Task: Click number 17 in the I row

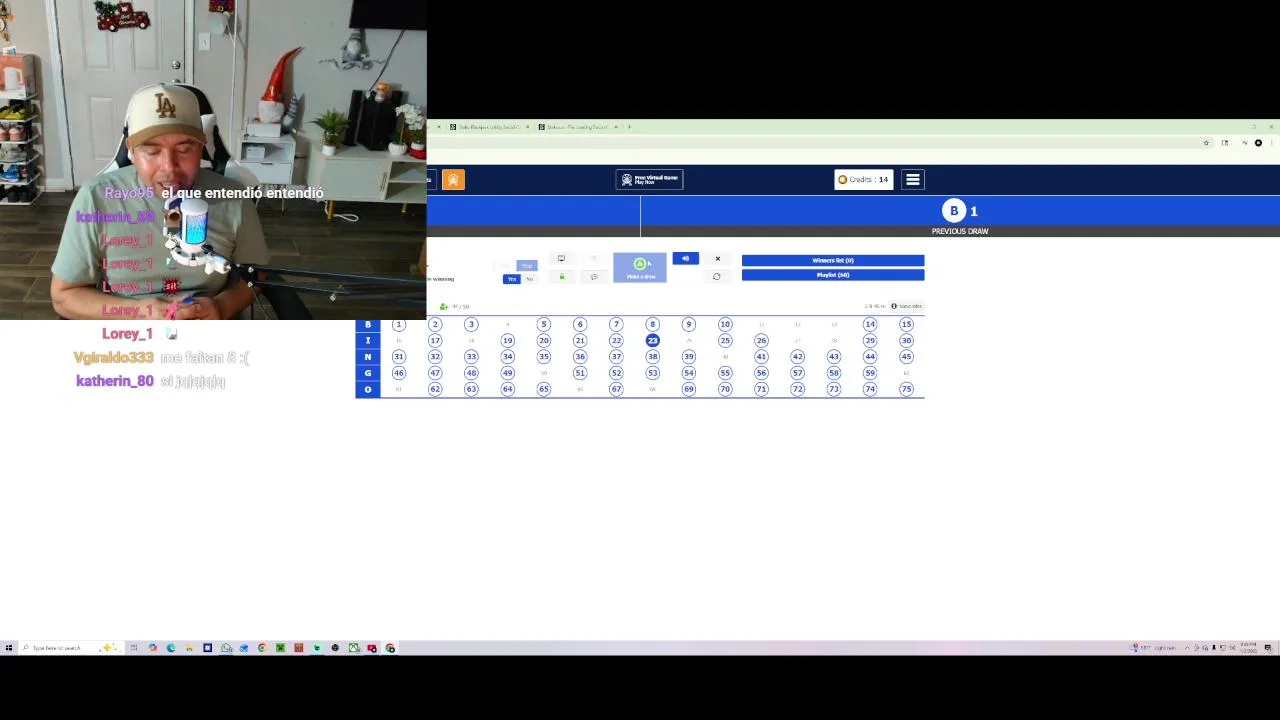Action: (x=435, y=340)
